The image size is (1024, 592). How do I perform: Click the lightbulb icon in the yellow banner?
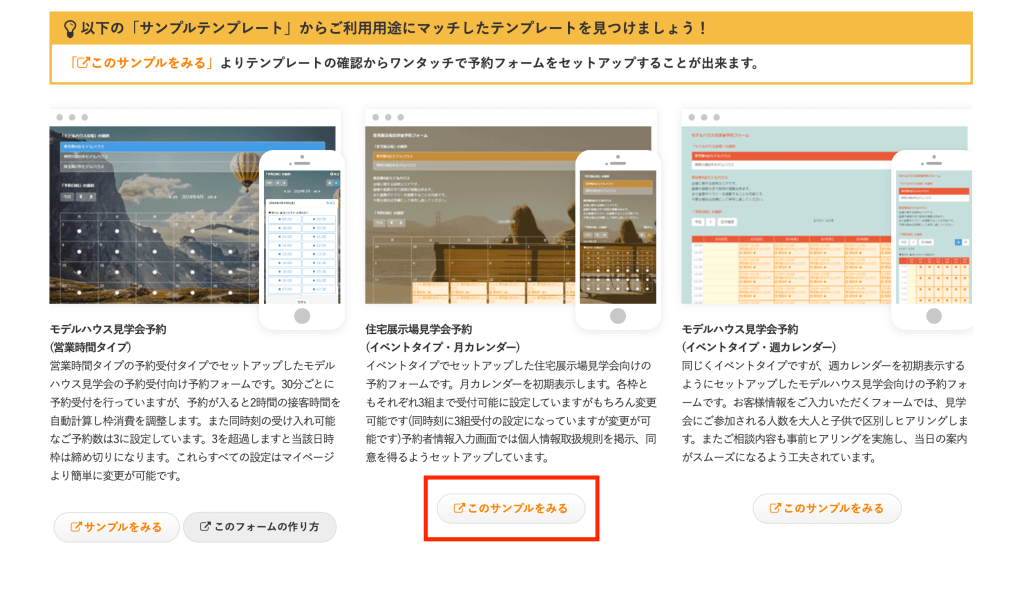click(x=70, y=29)
